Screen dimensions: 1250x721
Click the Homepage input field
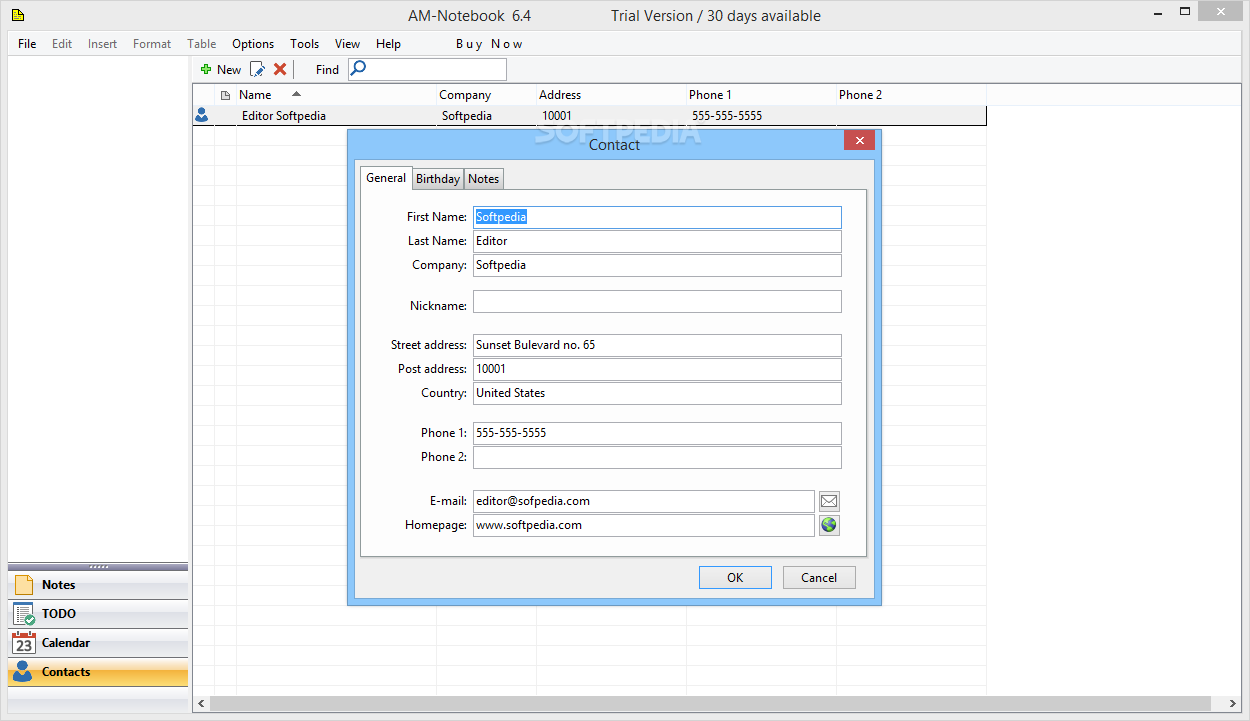pos(644,525)
